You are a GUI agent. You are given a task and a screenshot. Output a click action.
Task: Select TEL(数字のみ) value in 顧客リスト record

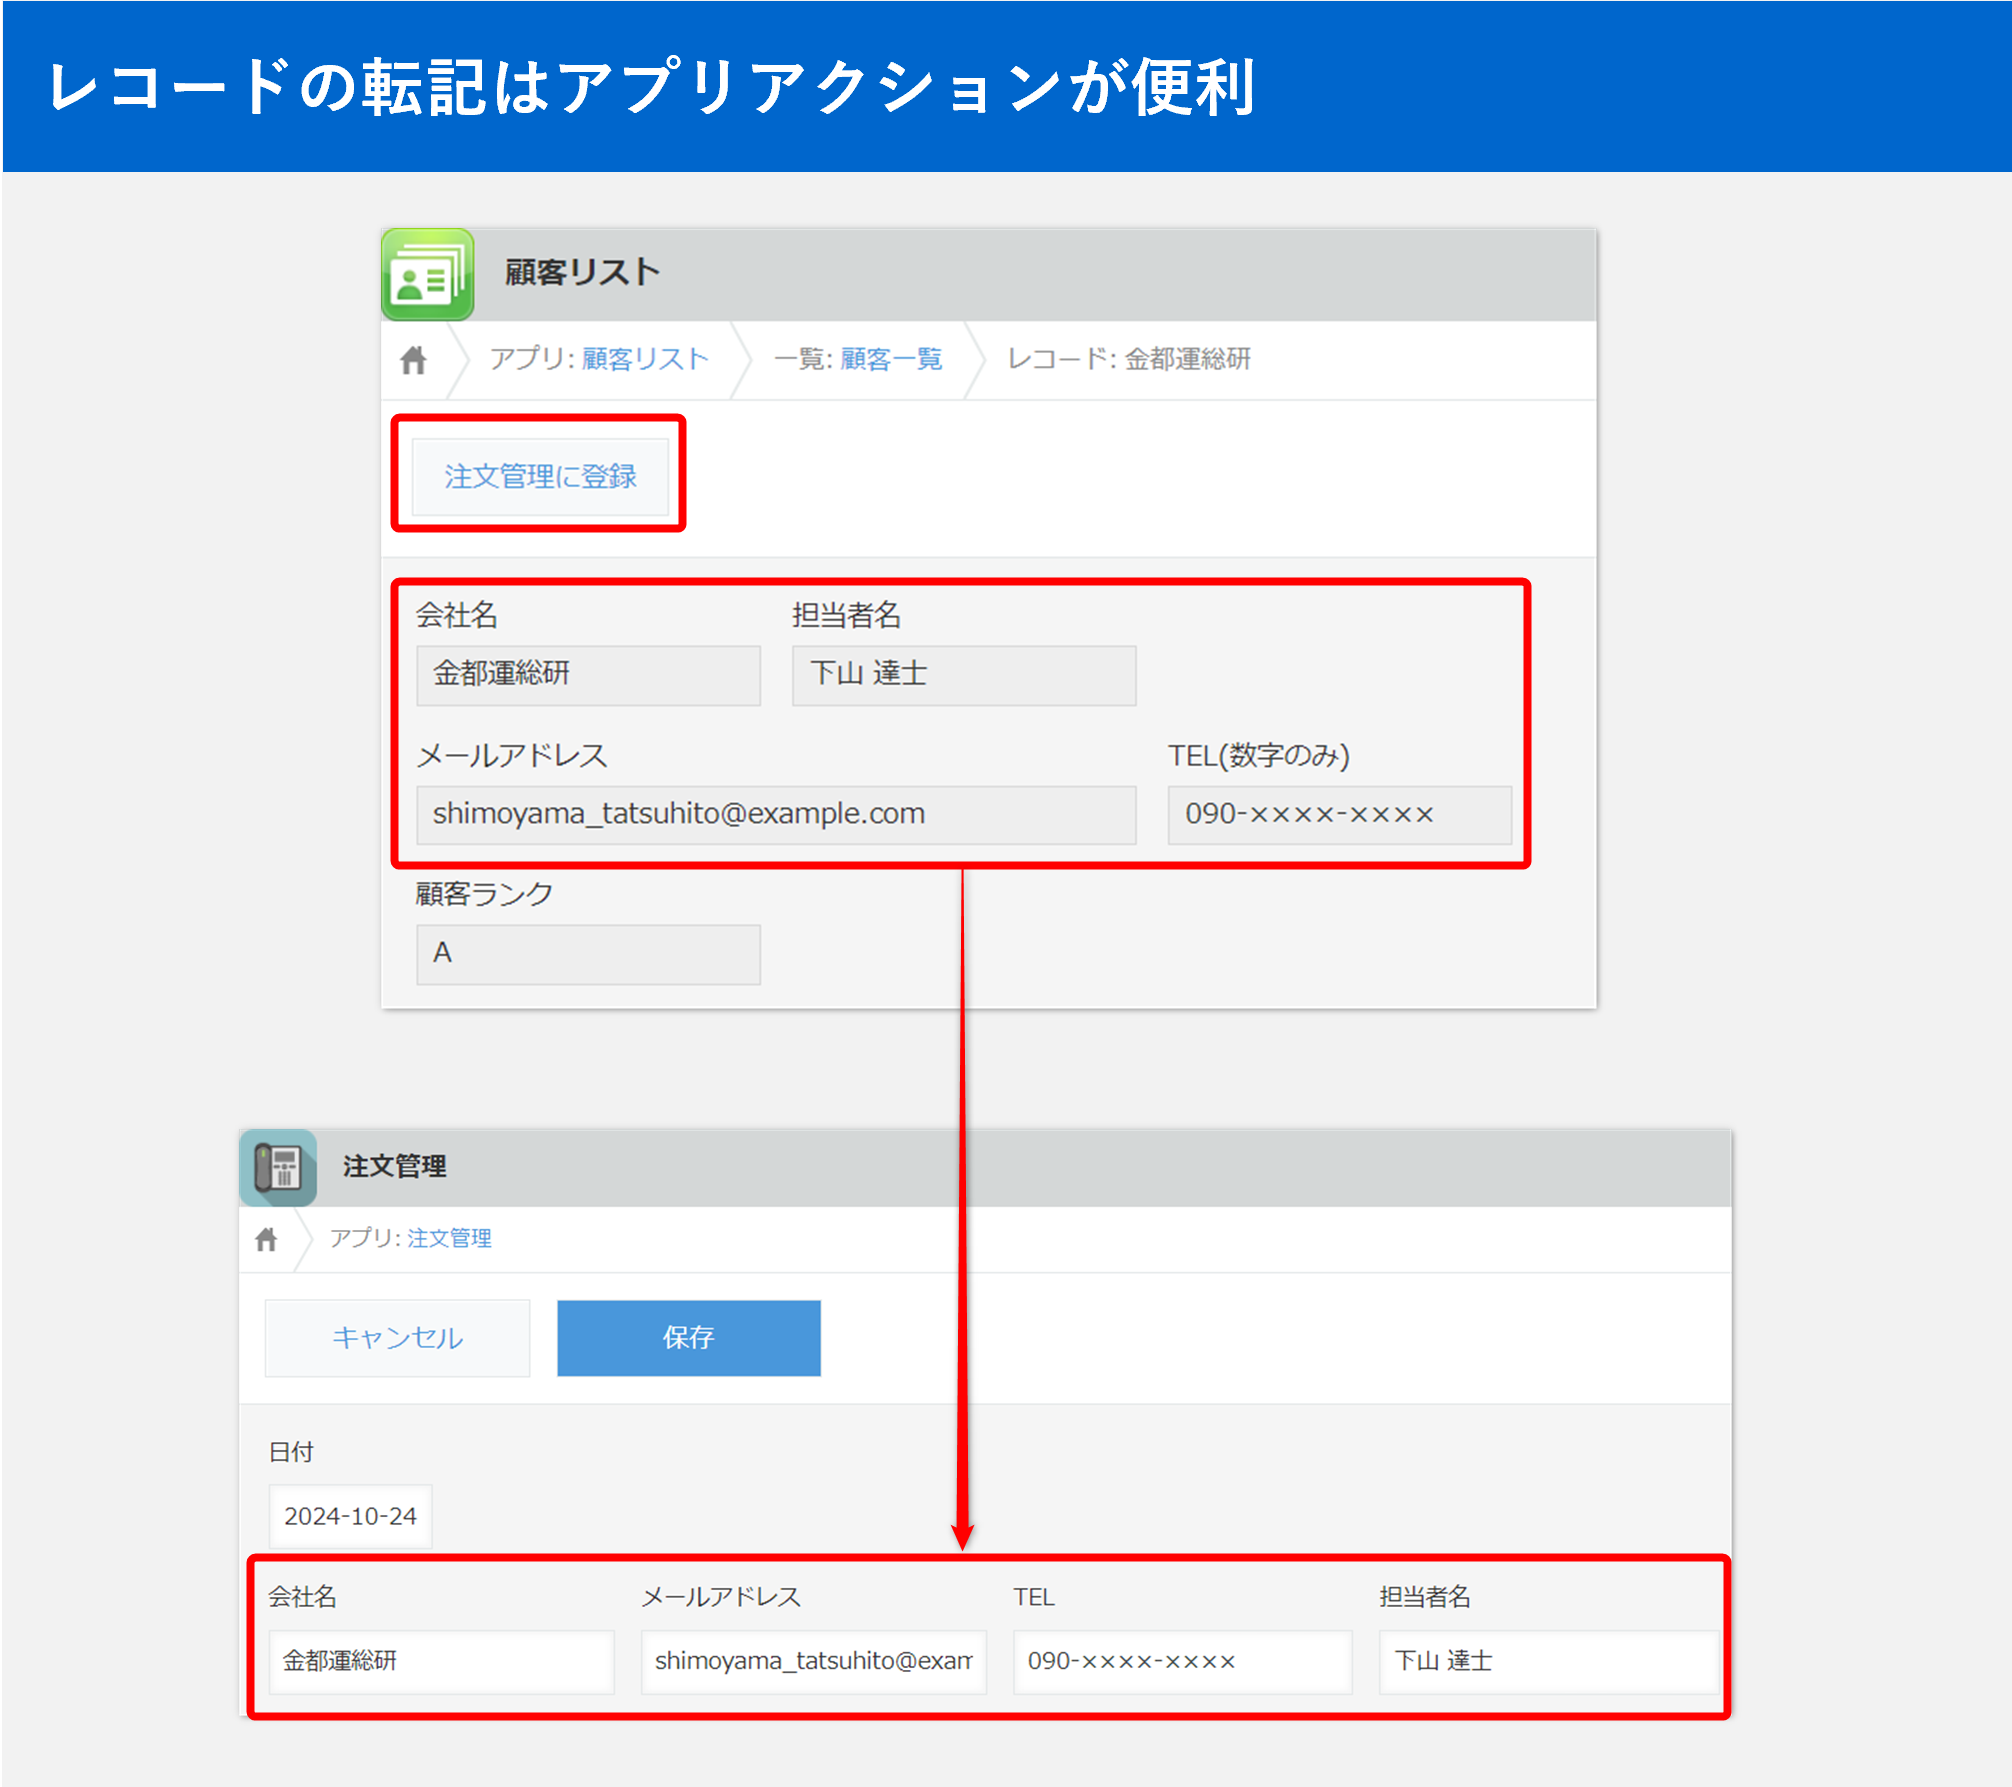coord(1339,815)
